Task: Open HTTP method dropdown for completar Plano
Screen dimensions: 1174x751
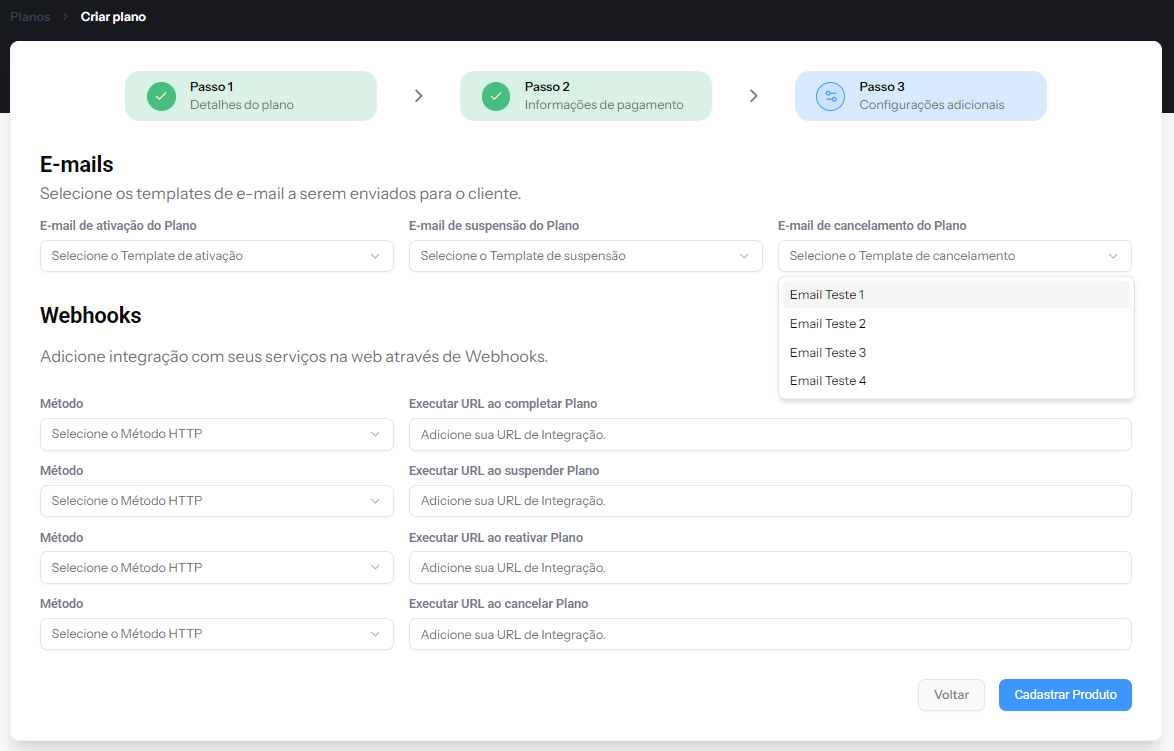Action: pos(216,434)
